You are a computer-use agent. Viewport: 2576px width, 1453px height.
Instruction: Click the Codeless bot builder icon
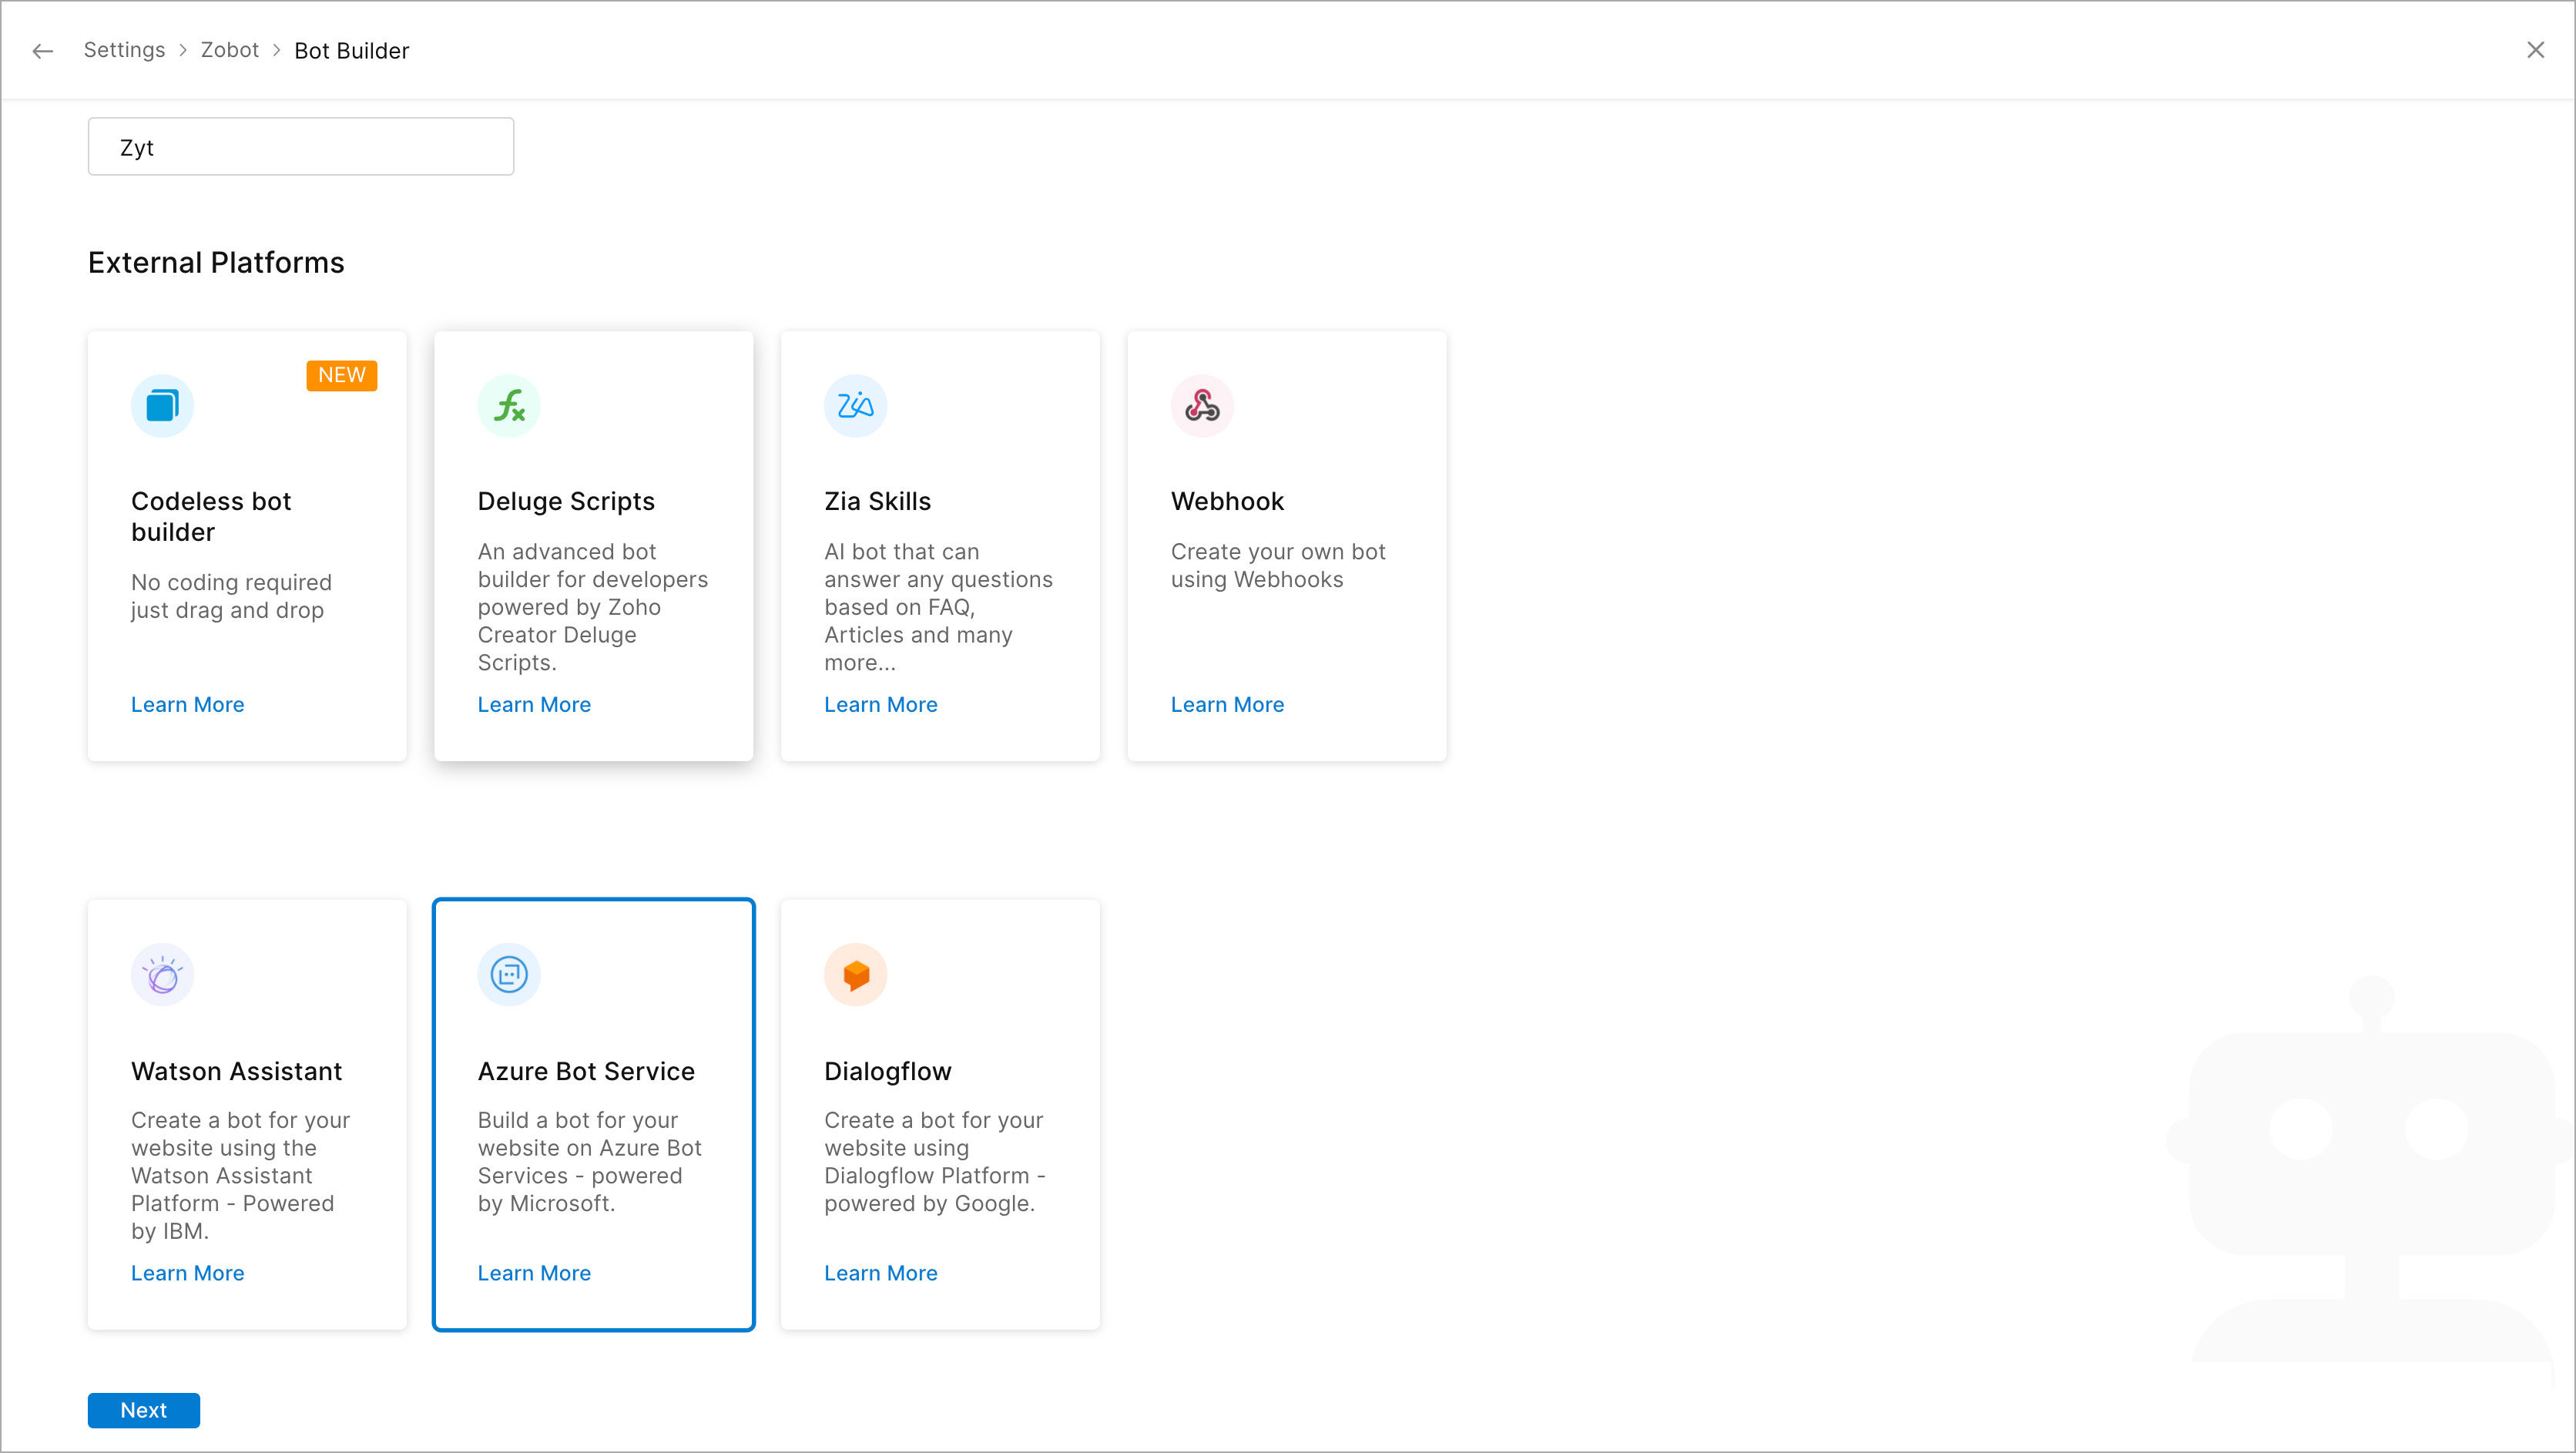pos(162,406)
